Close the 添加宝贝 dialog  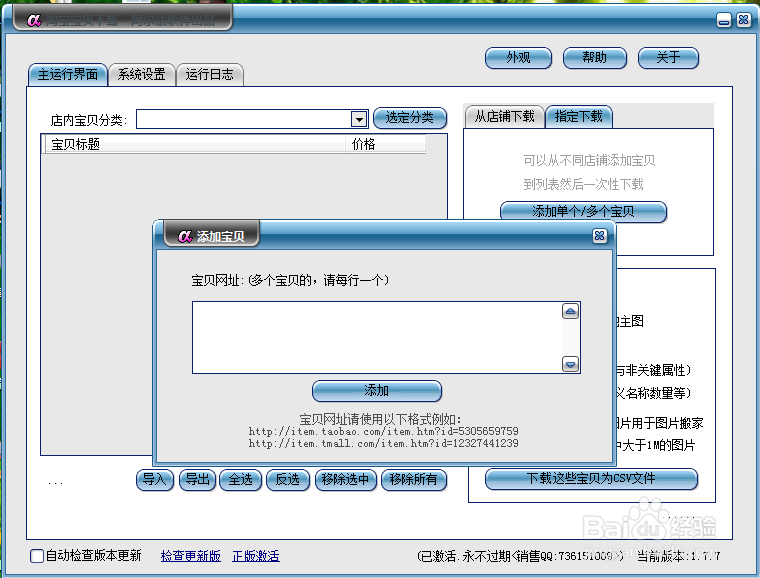point(600,235)
